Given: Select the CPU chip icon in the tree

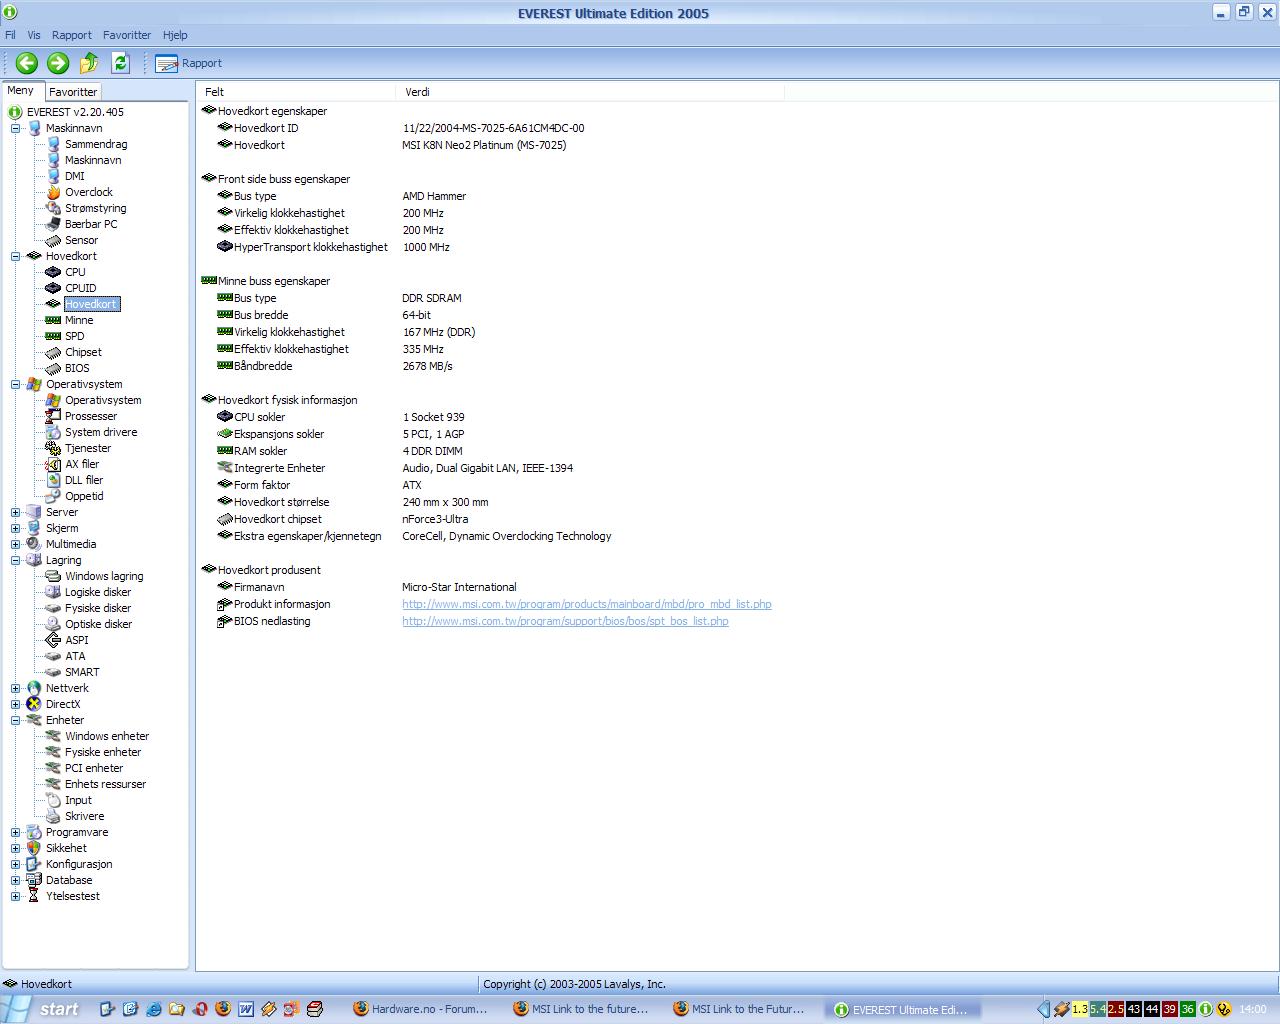Looking at the screenshot, I should pyautogui.click(x=54, y=272).
